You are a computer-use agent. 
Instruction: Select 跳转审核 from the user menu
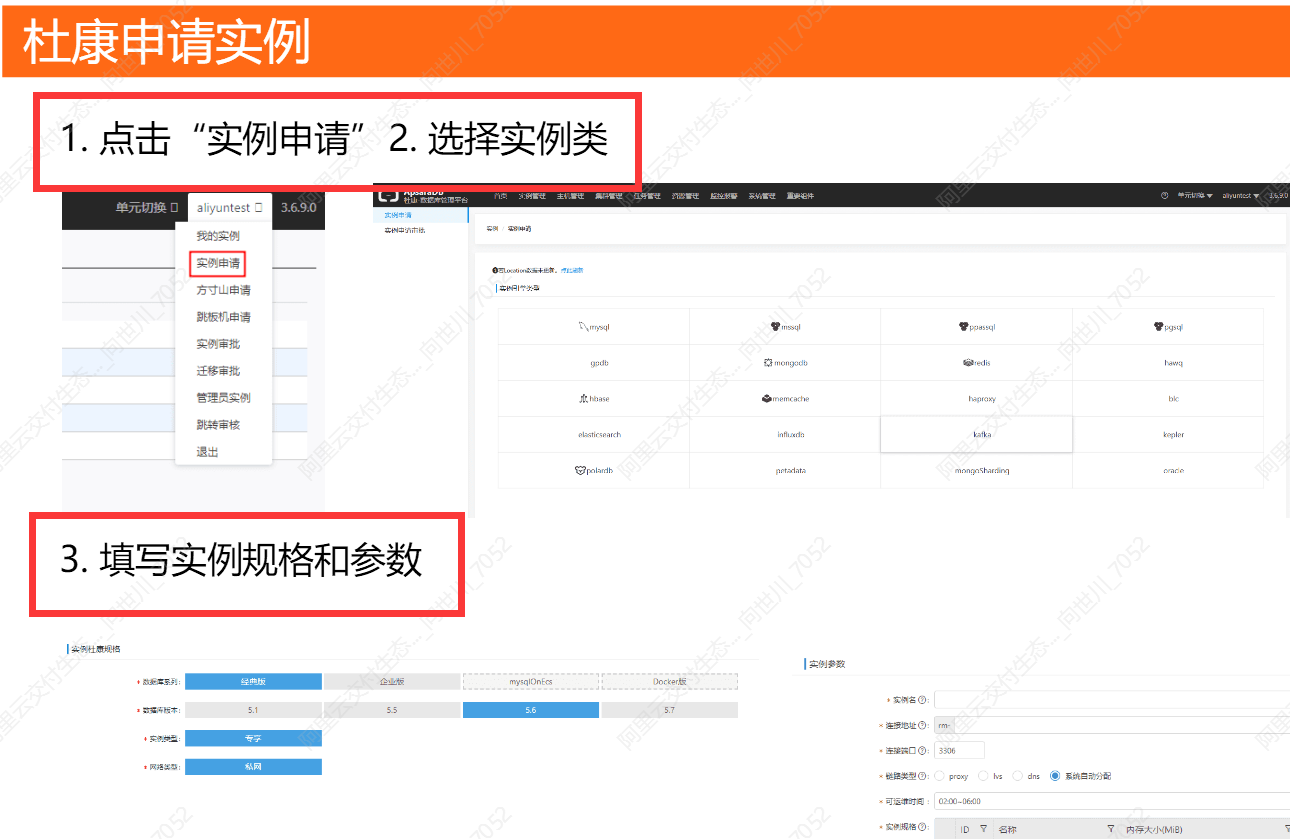[x=218, y=425]
